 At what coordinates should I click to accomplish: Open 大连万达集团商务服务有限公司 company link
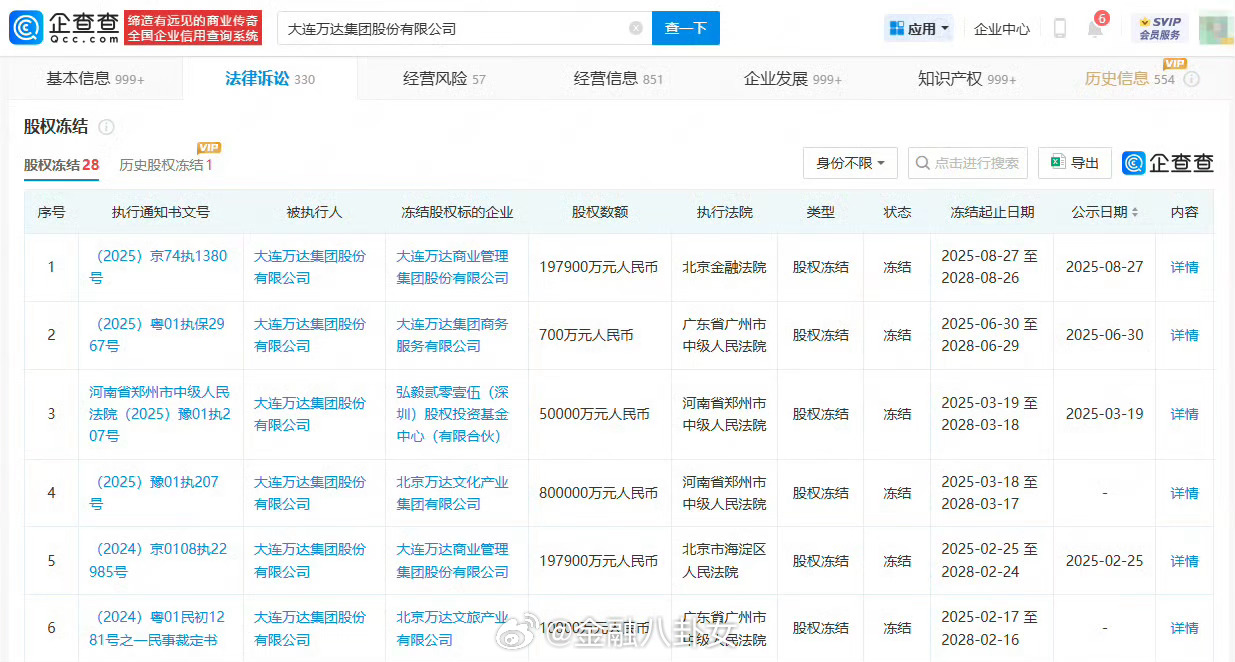click(x=453, y=335)
